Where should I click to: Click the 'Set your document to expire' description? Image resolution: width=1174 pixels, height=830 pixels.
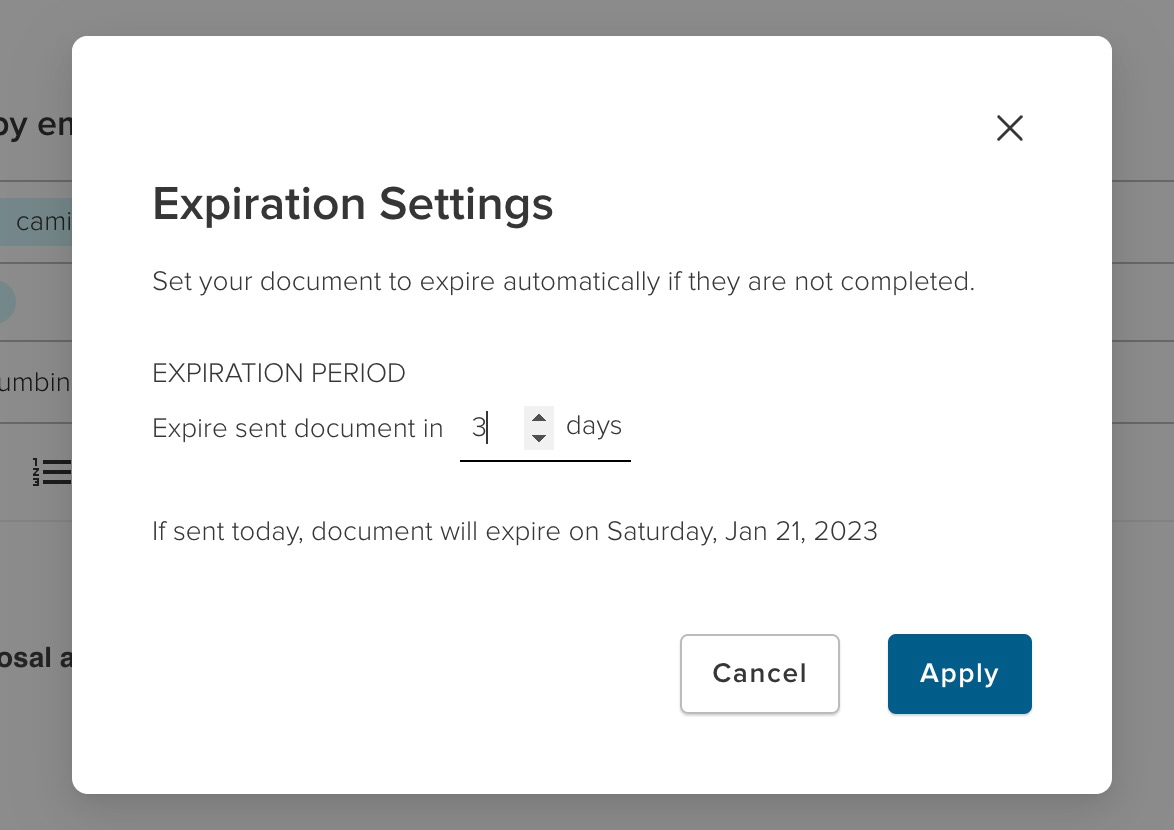click(563, 282)
